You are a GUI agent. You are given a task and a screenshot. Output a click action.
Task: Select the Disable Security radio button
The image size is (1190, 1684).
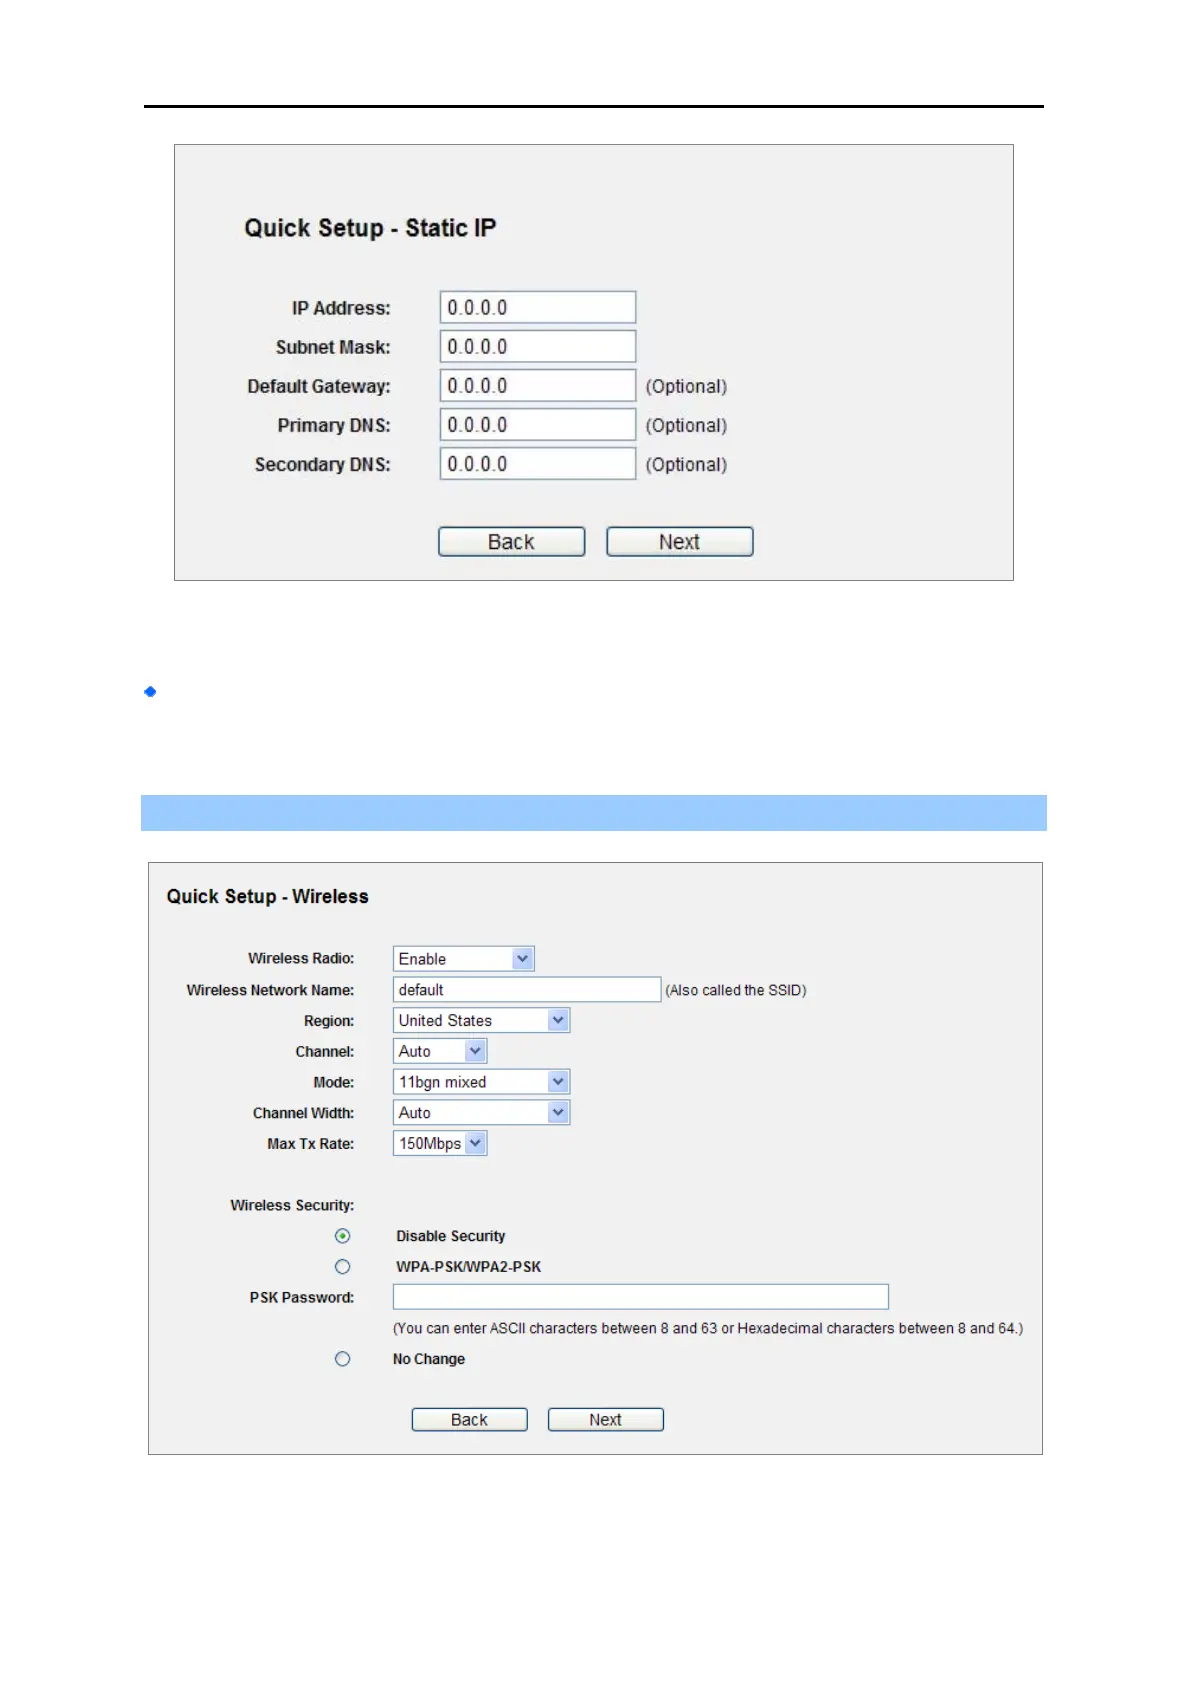click(343, 1236)
